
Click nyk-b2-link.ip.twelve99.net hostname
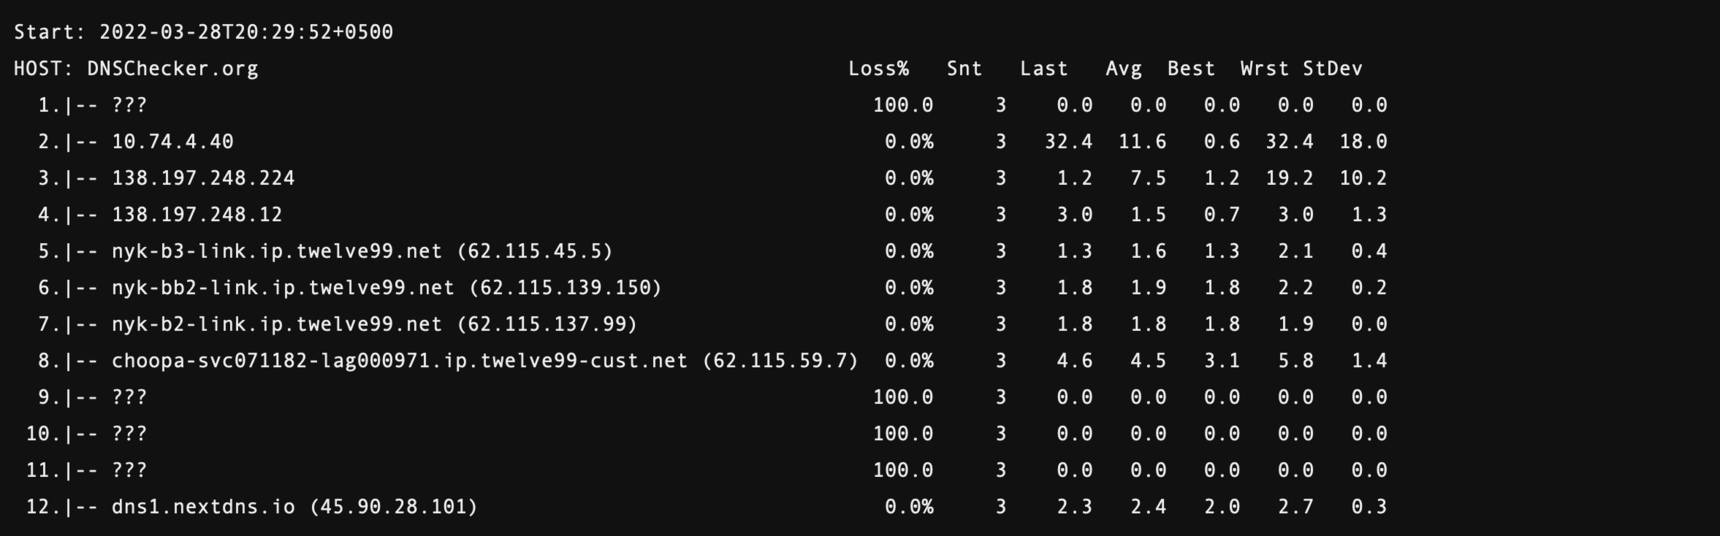[x=276, y=324]
